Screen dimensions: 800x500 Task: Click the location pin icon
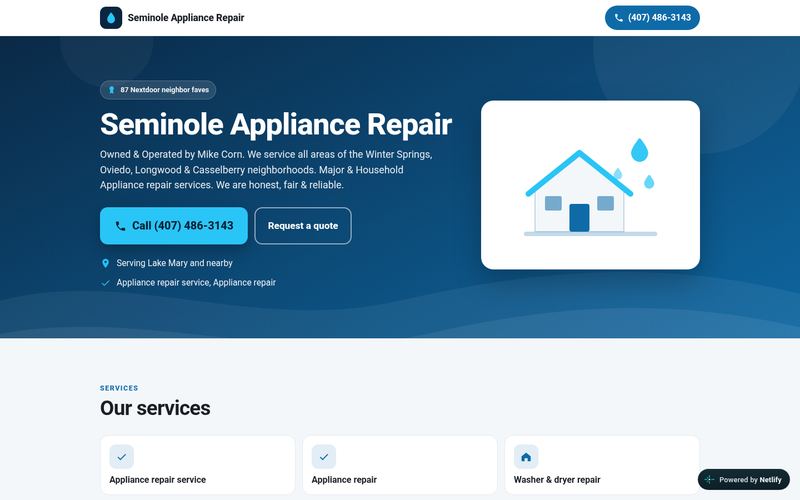click(x=105, y=263)
